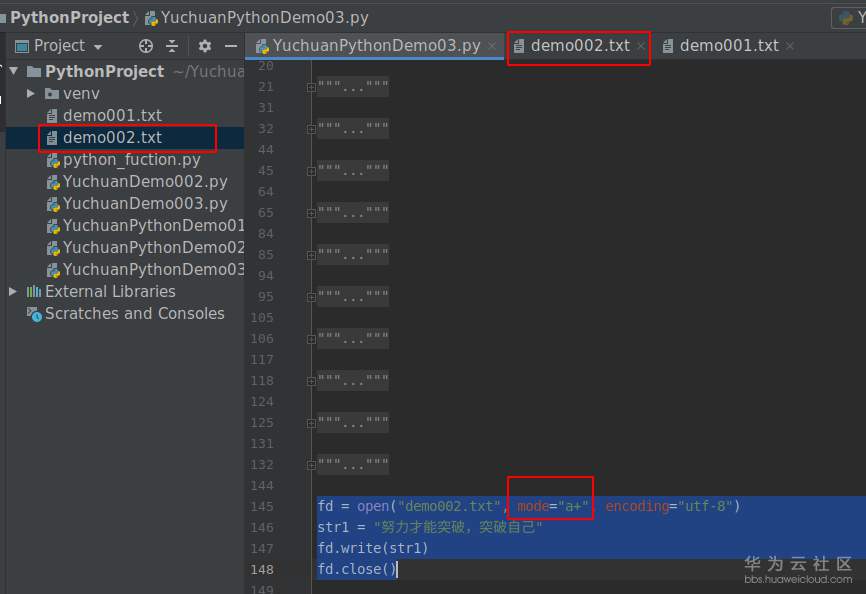Viewport: 866px width, 594px height.
Task: Click the venv folder icon
Action: point(52,93)
